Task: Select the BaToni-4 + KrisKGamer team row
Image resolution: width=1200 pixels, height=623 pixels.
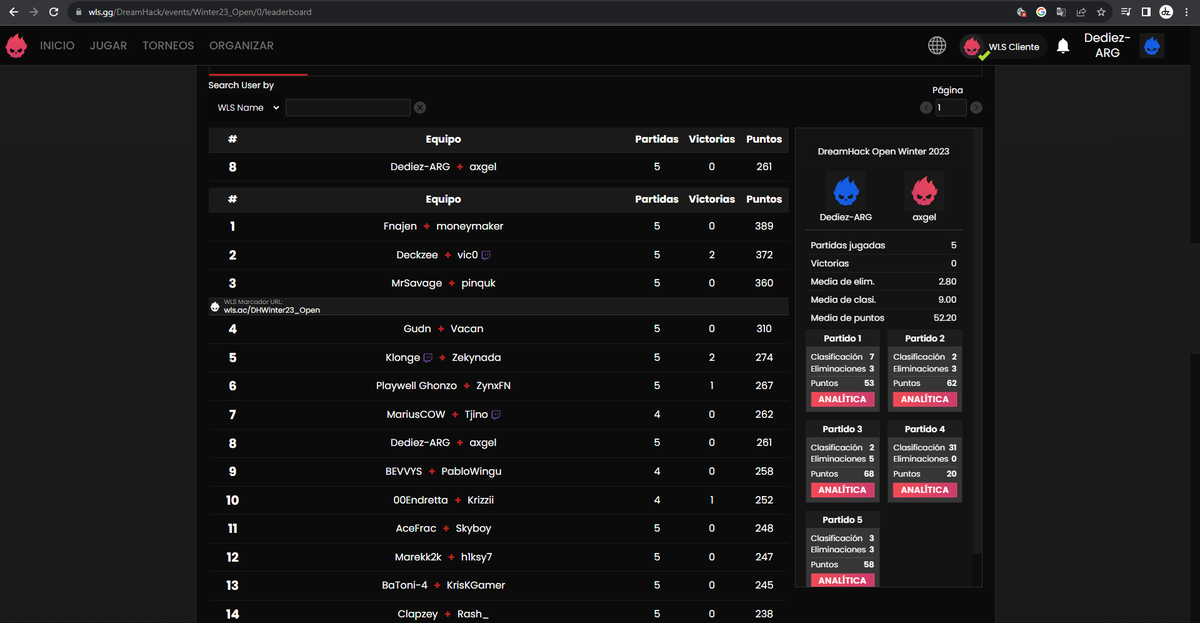Action: pyautogui.click(x=498, y=585)
